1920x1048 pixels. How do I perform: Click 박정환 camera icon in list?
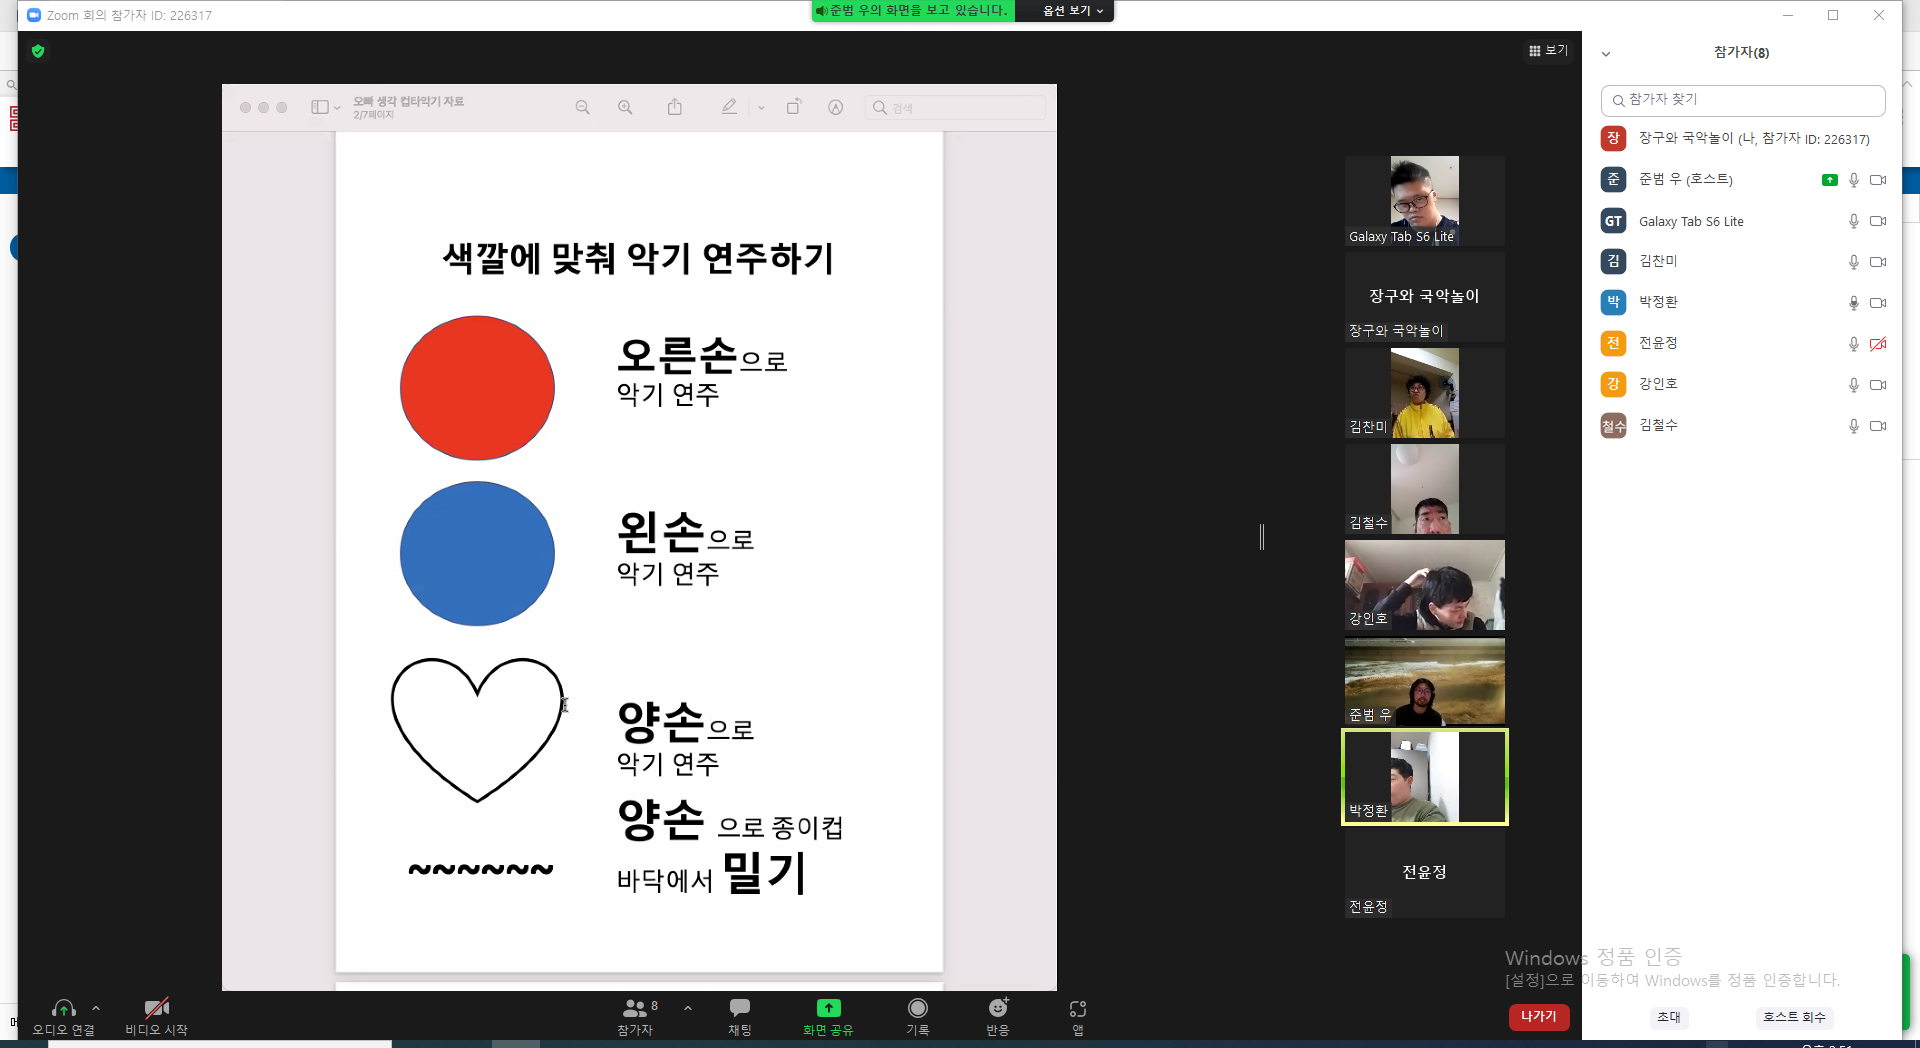coord(1878,303)
